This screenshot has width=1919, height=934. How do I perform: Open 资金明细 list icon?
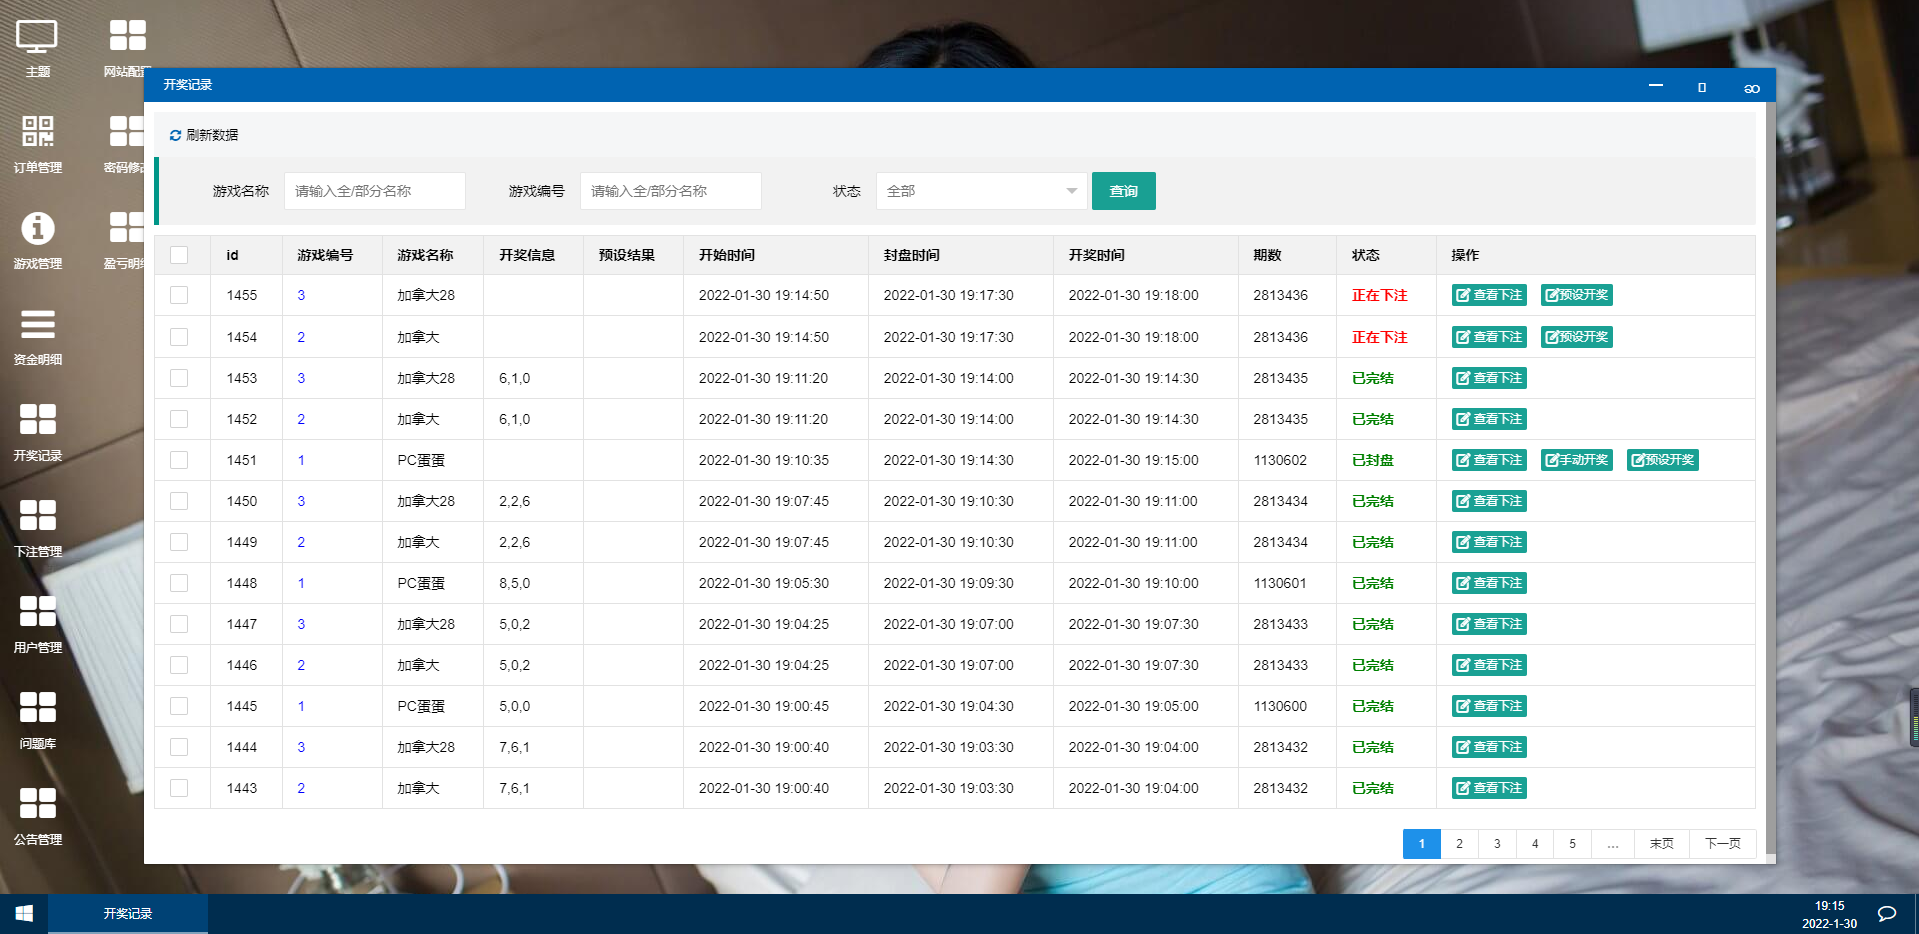(37, 324)
